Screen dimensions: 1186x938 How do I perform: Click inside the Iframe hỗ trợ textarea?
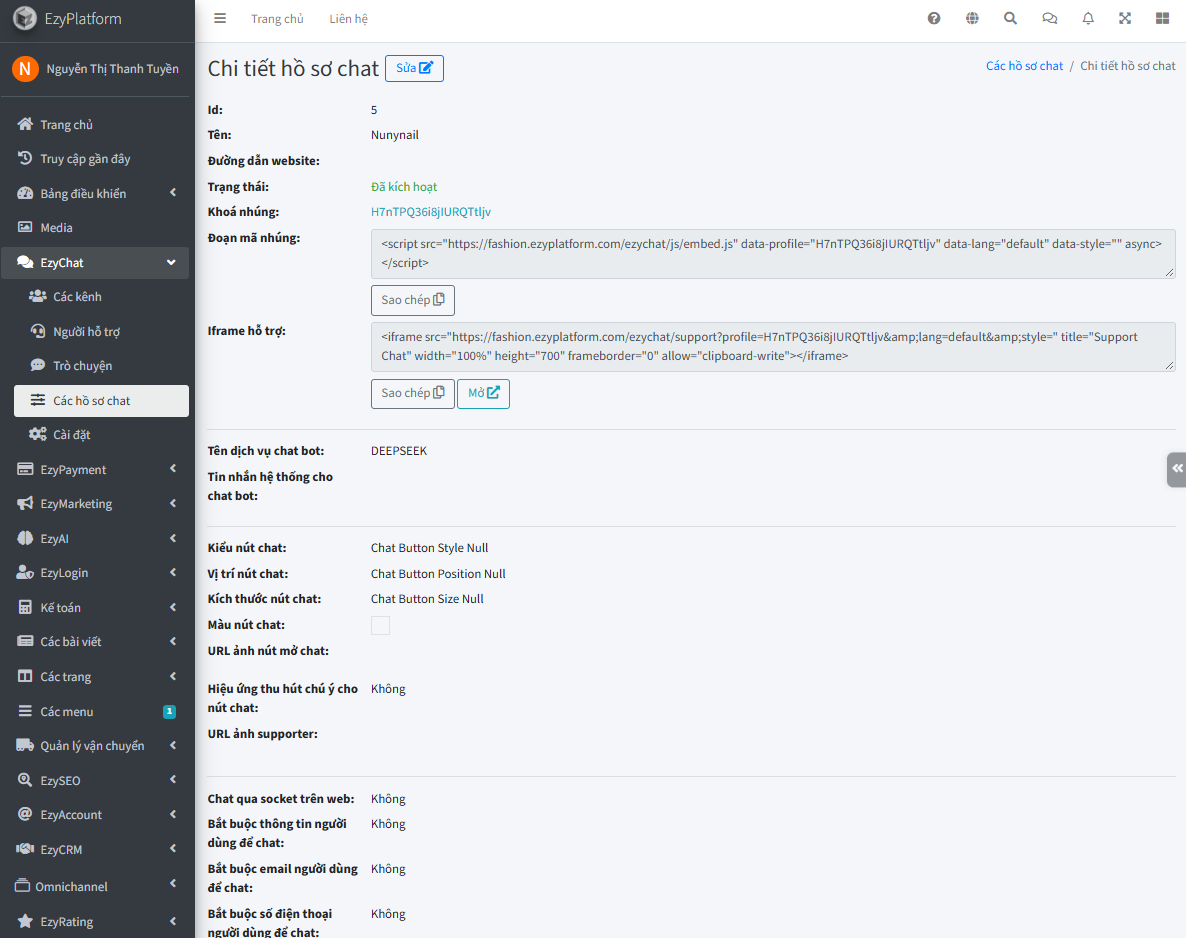[773, 346]
